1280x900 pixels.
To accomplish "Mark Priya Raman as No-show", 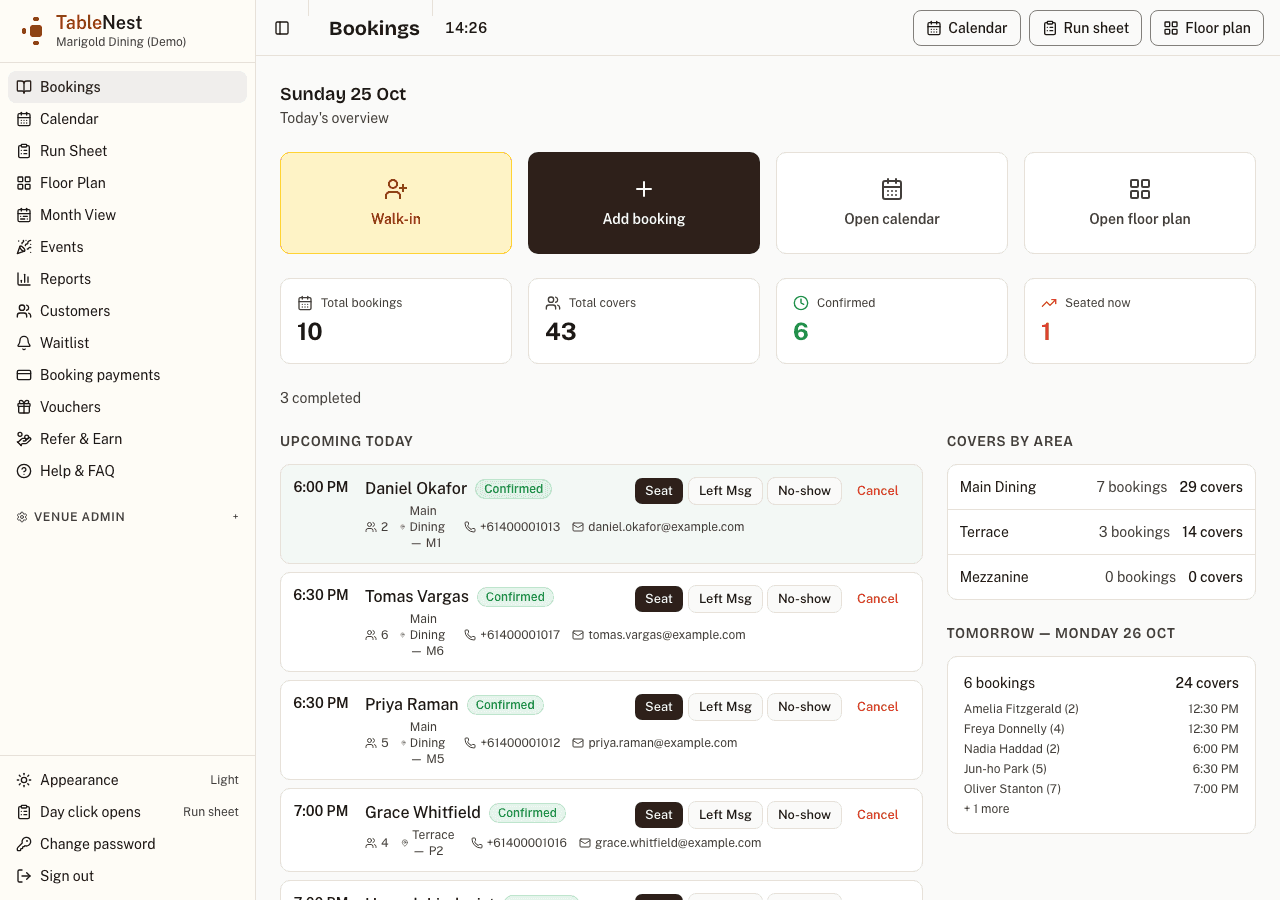I will click(804, 707).
